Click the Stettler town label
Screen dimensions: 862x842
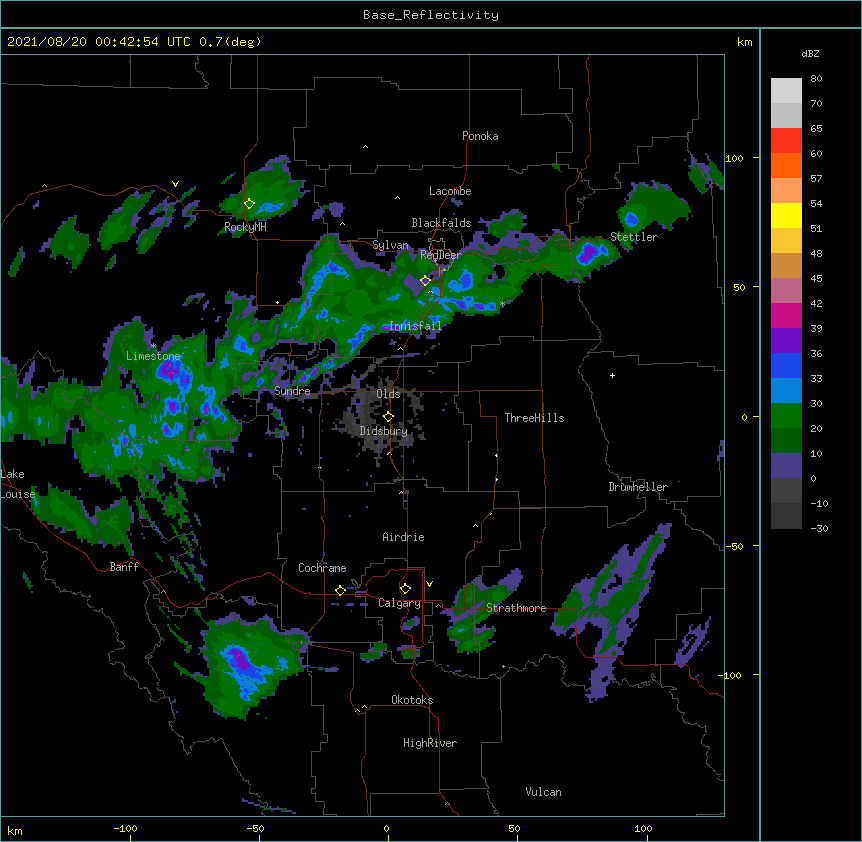(634, 237)
